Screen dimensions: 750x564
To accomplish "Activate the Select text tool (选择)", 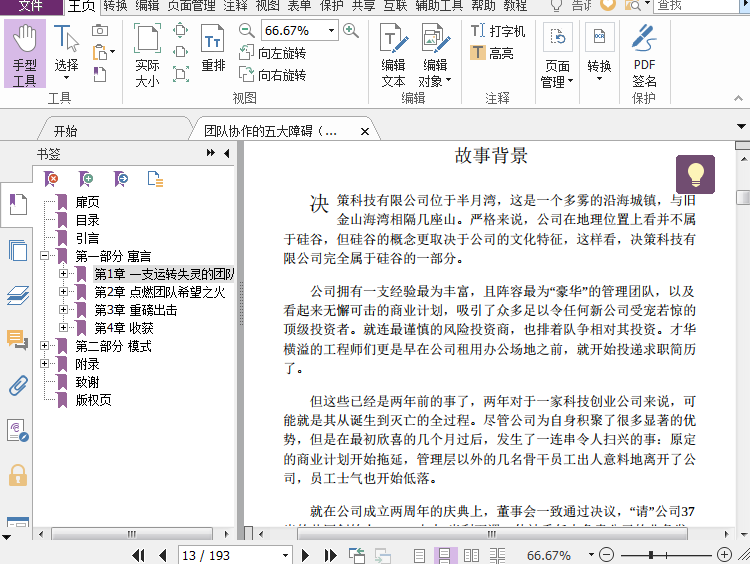I will click(66, 53).
